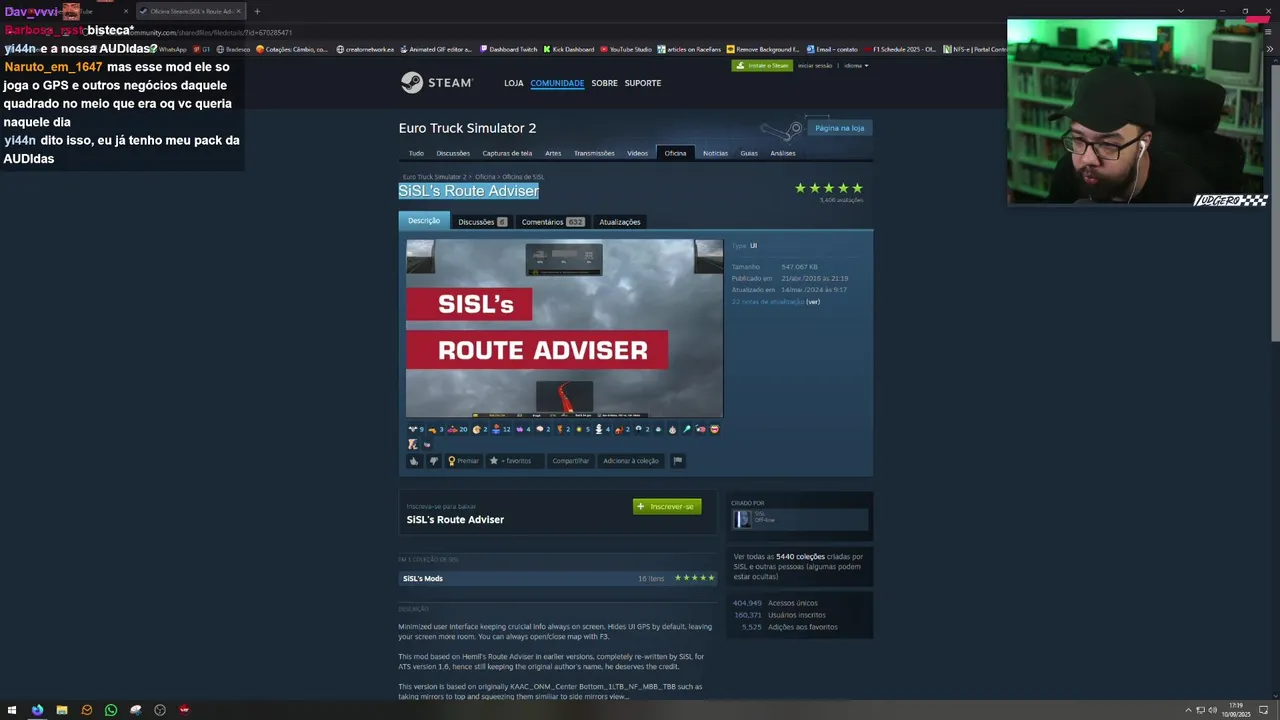1280x720 pixels.
Task: Click the (ver) update notes link
Action: [813, 301]
